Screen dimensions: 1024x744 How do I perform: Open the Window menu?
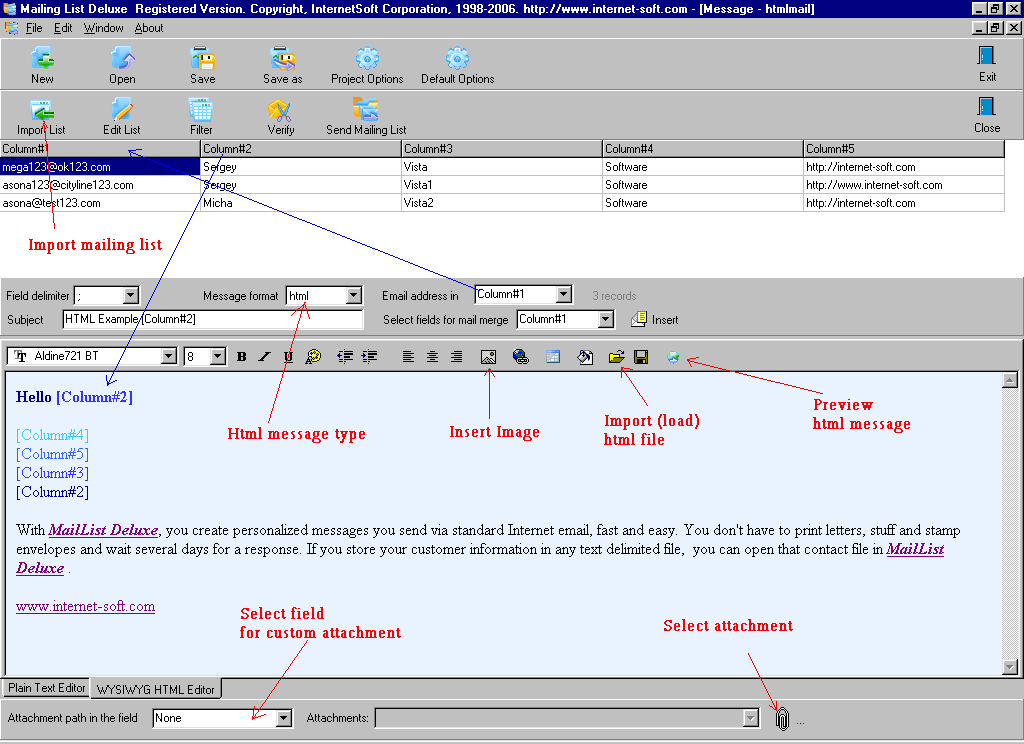point(103,28)
